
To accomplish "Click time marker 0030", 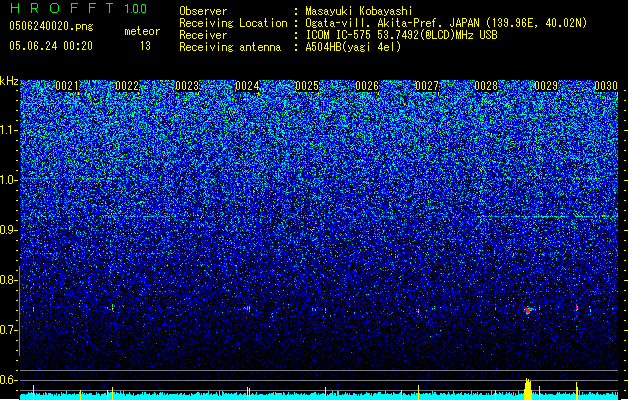I will (x=606, y=86).
